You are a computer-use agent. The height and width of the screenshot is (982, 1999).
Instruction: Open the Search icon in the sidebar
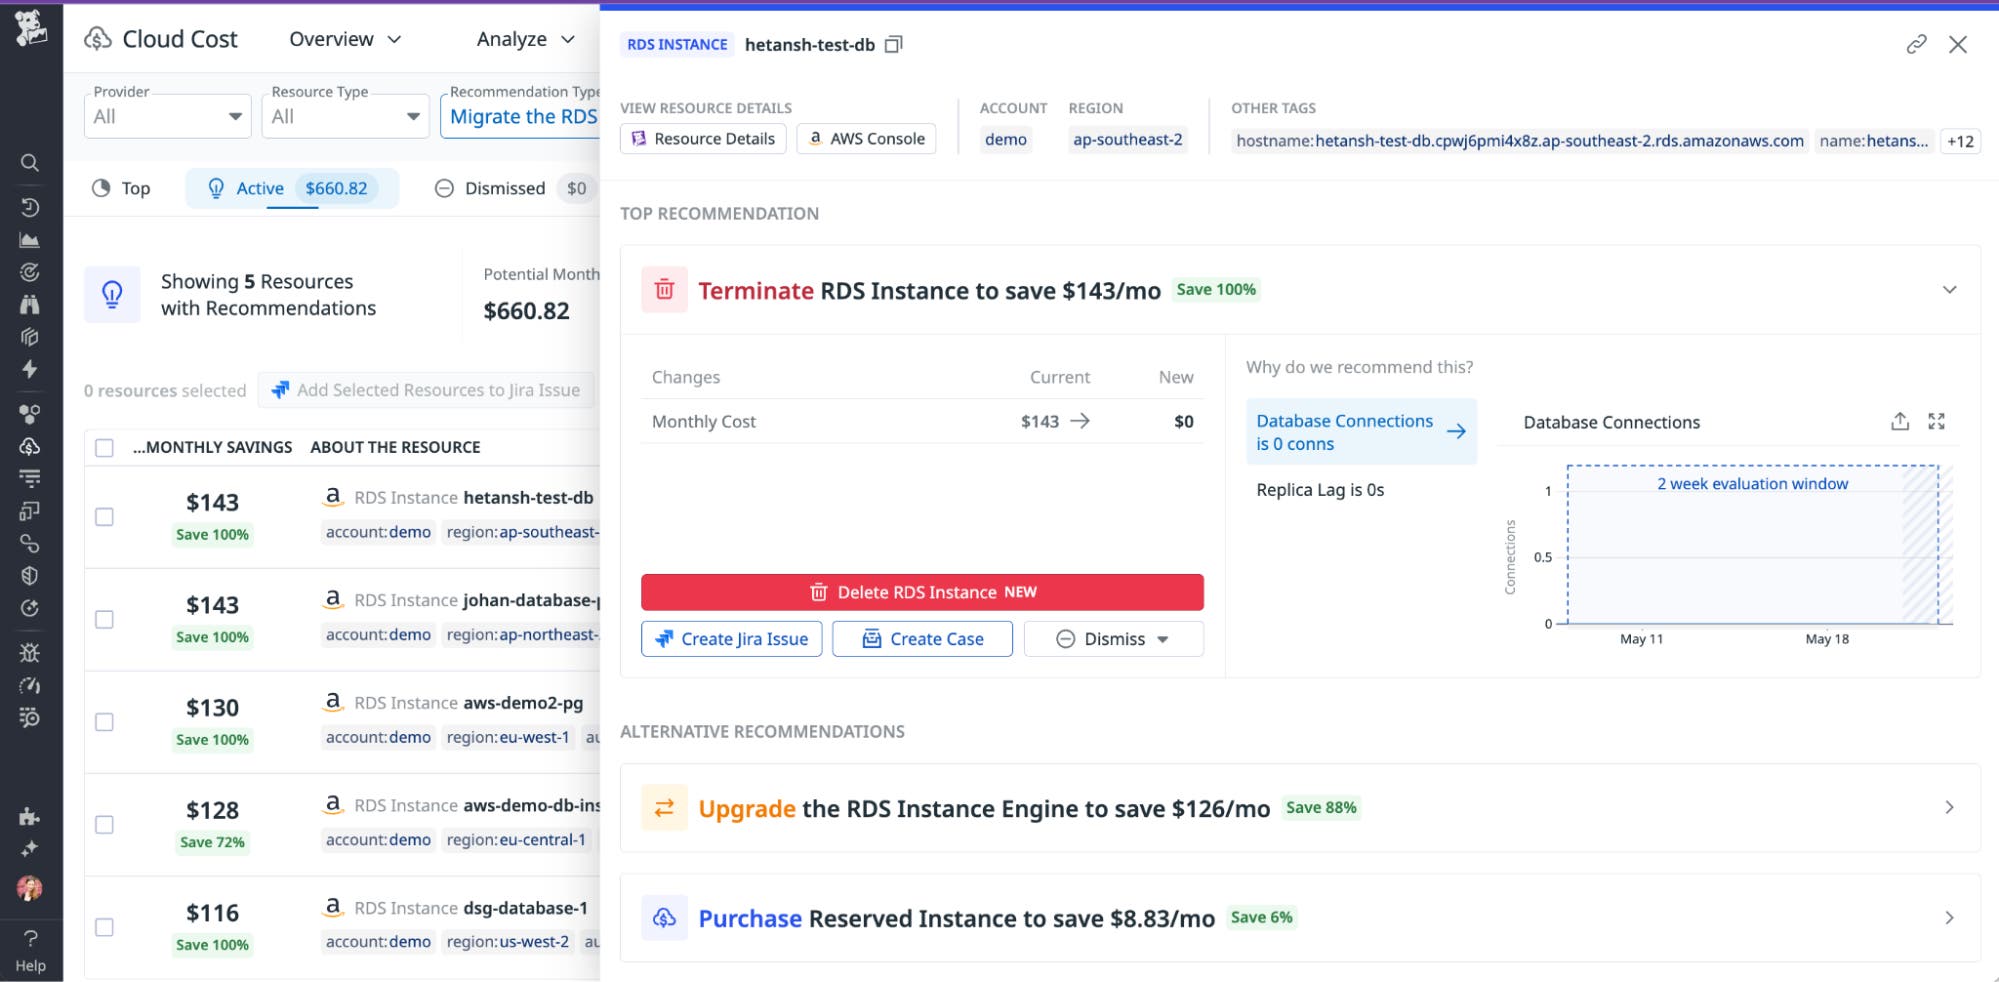(30, 162)
